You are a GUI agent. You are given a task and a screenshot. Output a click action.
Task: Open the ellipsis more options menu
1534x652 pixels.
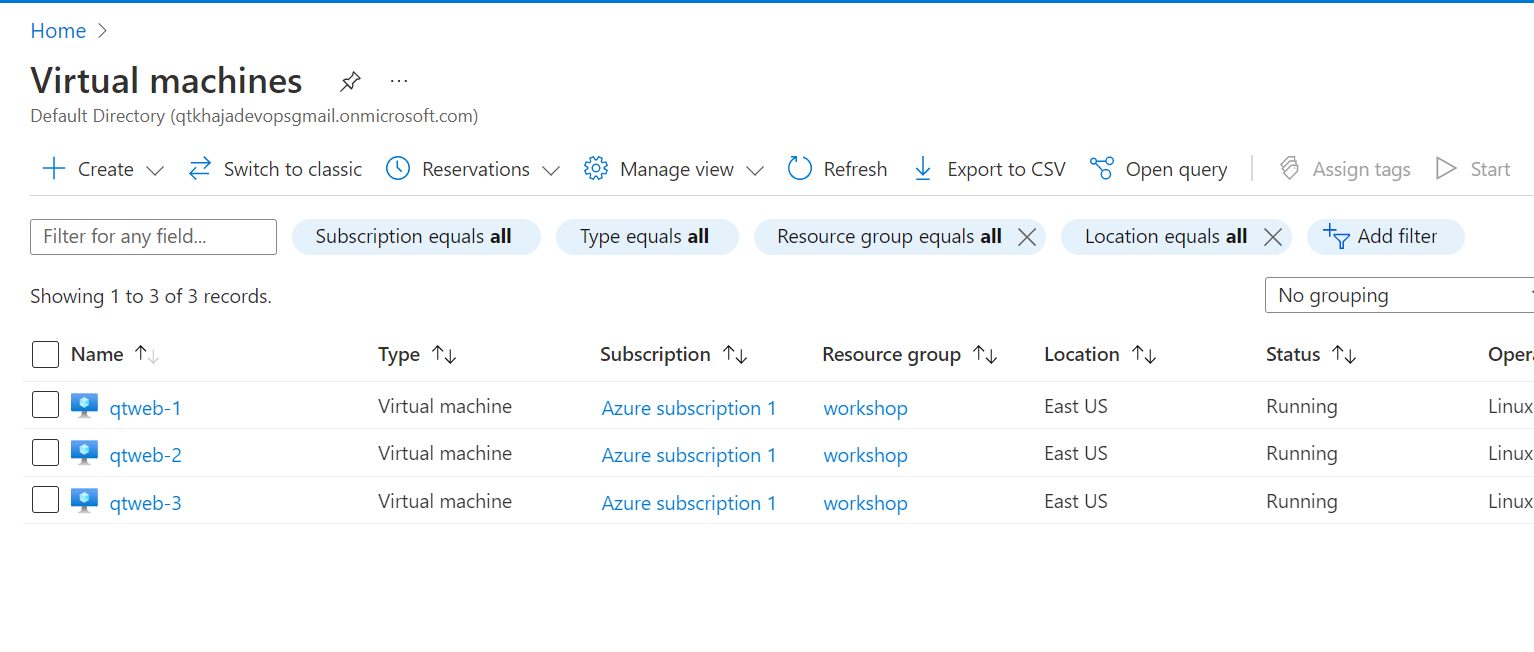point(399,81)
